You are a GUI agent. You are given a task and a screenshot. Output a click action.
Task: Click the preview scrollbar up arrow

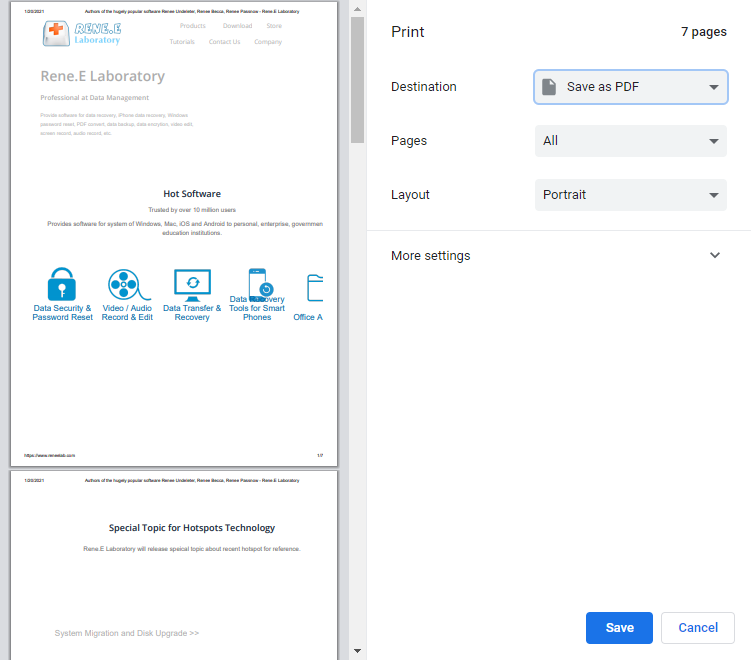tap(357, 9)
